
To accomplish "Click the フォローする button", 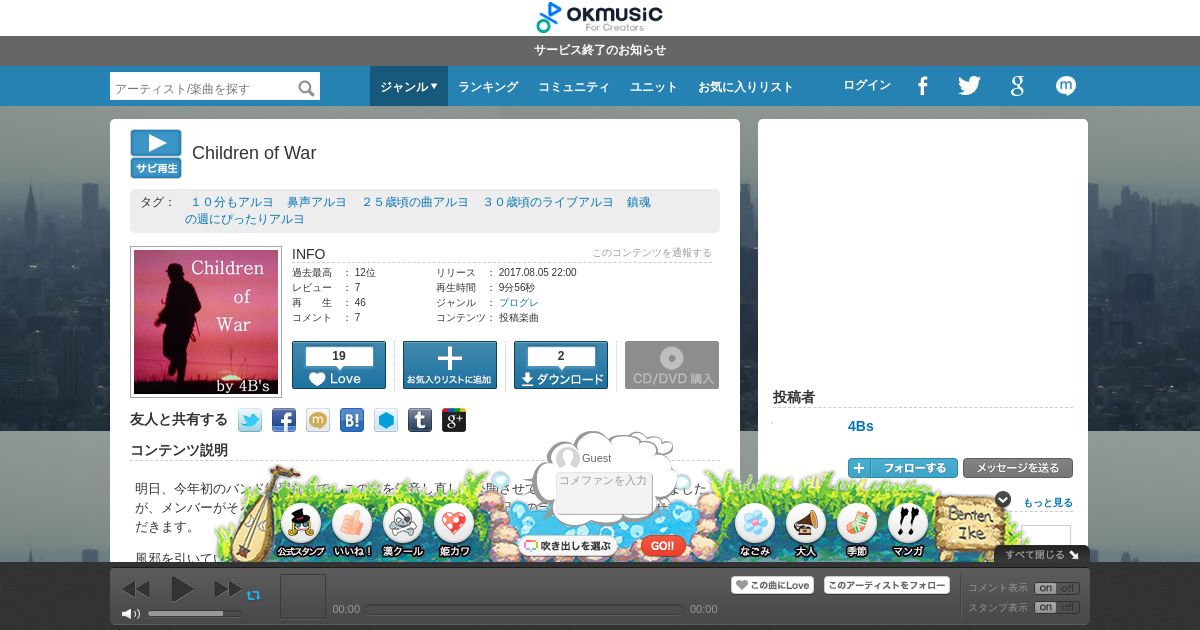I will coord(903,468).
